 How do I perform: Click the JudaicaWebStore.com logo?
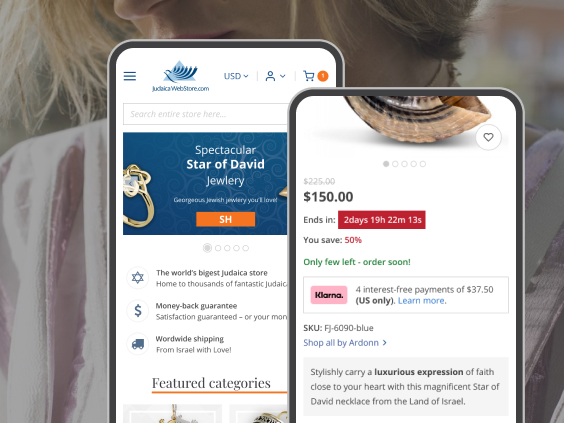pyautogui.click(x=180, y=76)
